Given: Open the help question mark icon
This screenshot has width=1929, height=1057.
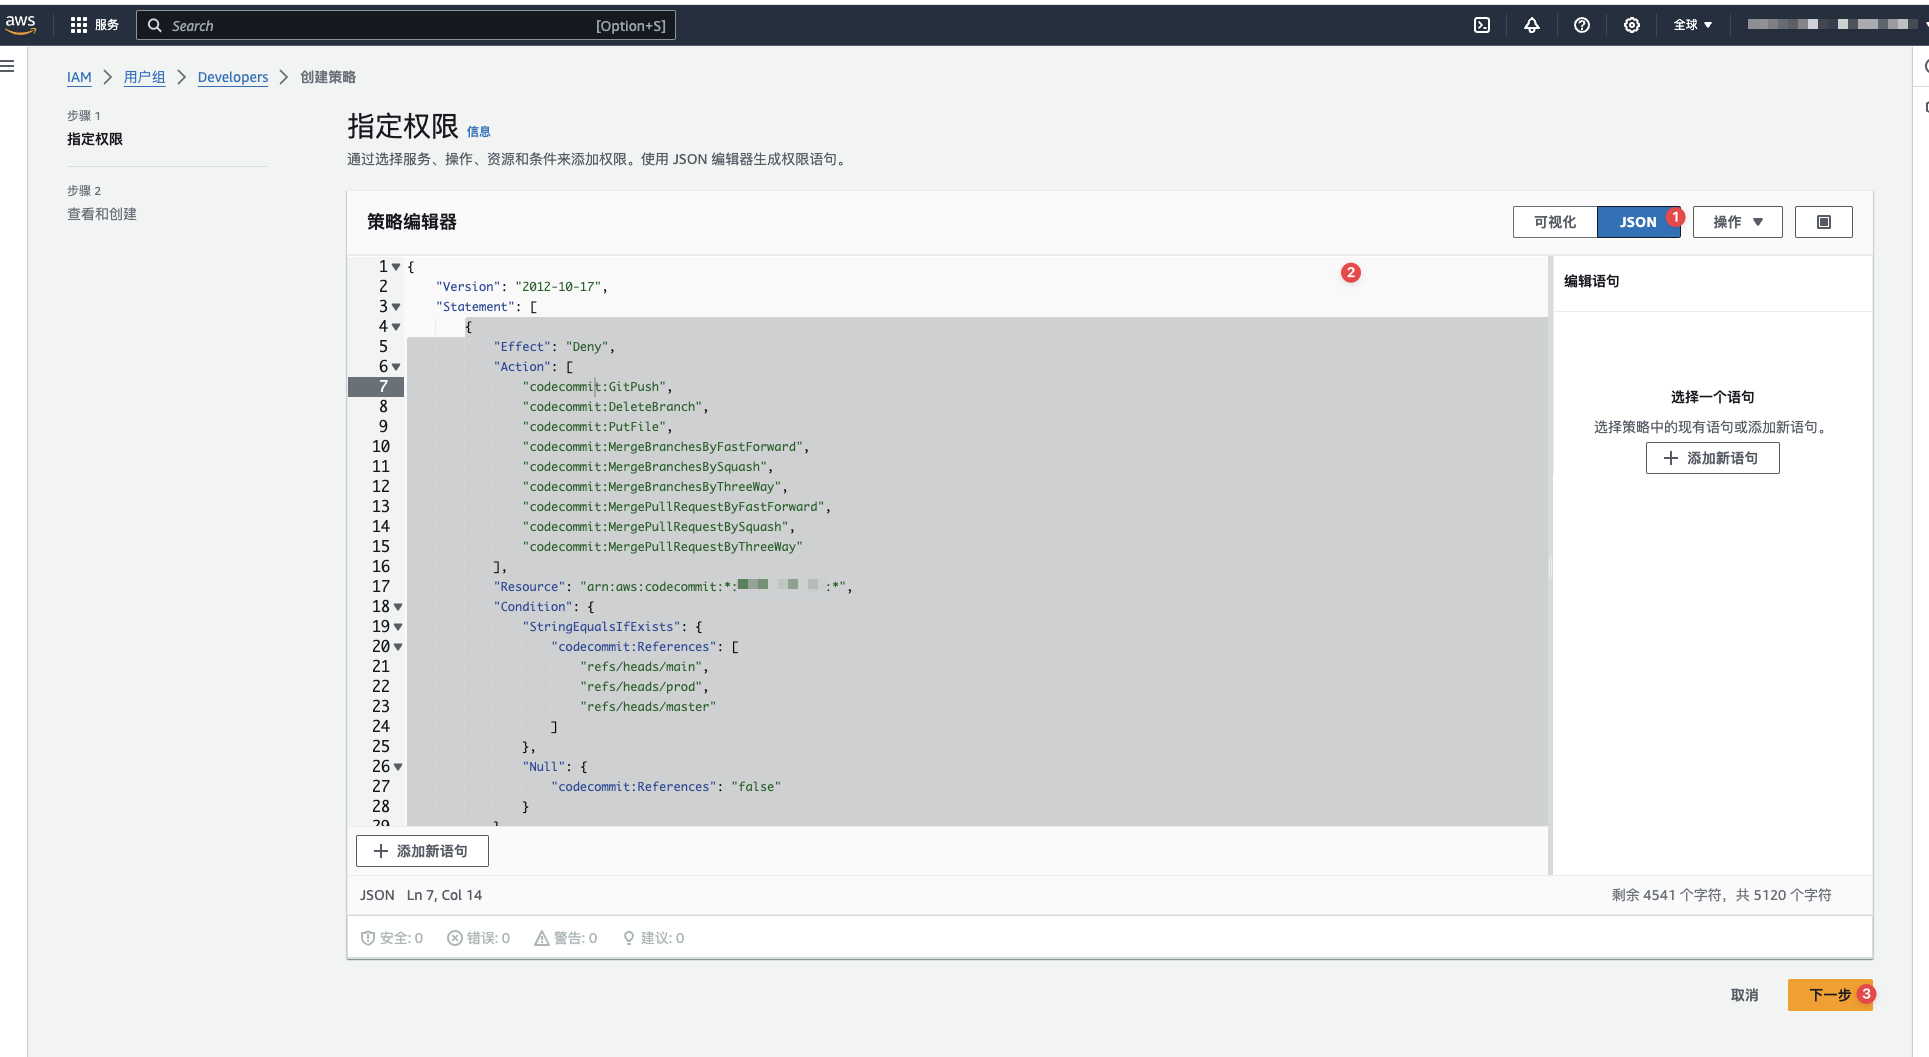Looking at the screenshot, I should click(x=1582, y=25).
